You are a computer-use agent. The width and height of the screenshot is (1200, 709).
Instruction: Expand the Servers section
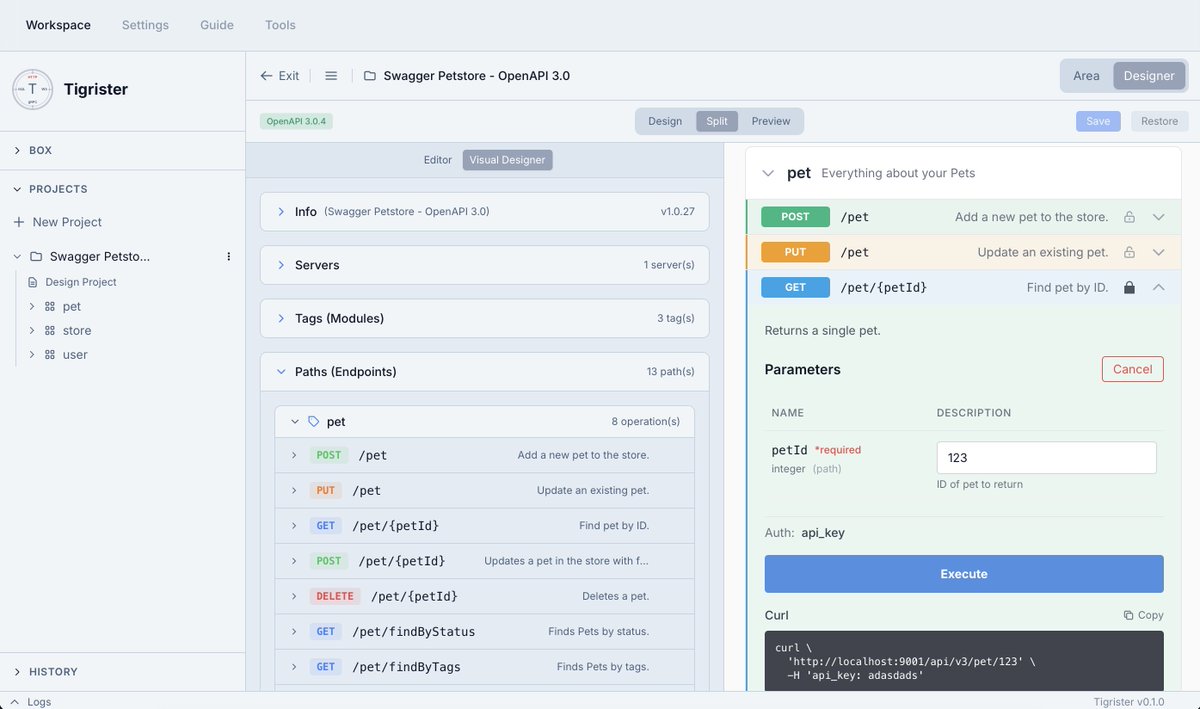[281, 265]
